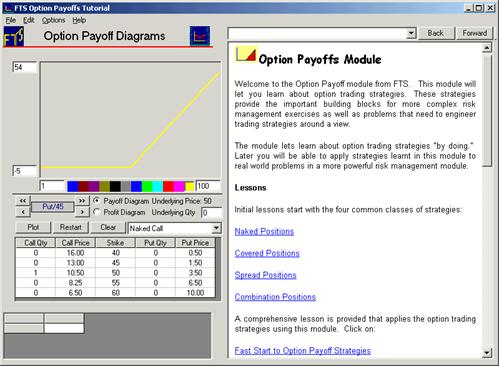Click the single-right arrow (>) button
The width and height of the screenshot is (499, 366).
pyautogui.click(x=82, y=212)
